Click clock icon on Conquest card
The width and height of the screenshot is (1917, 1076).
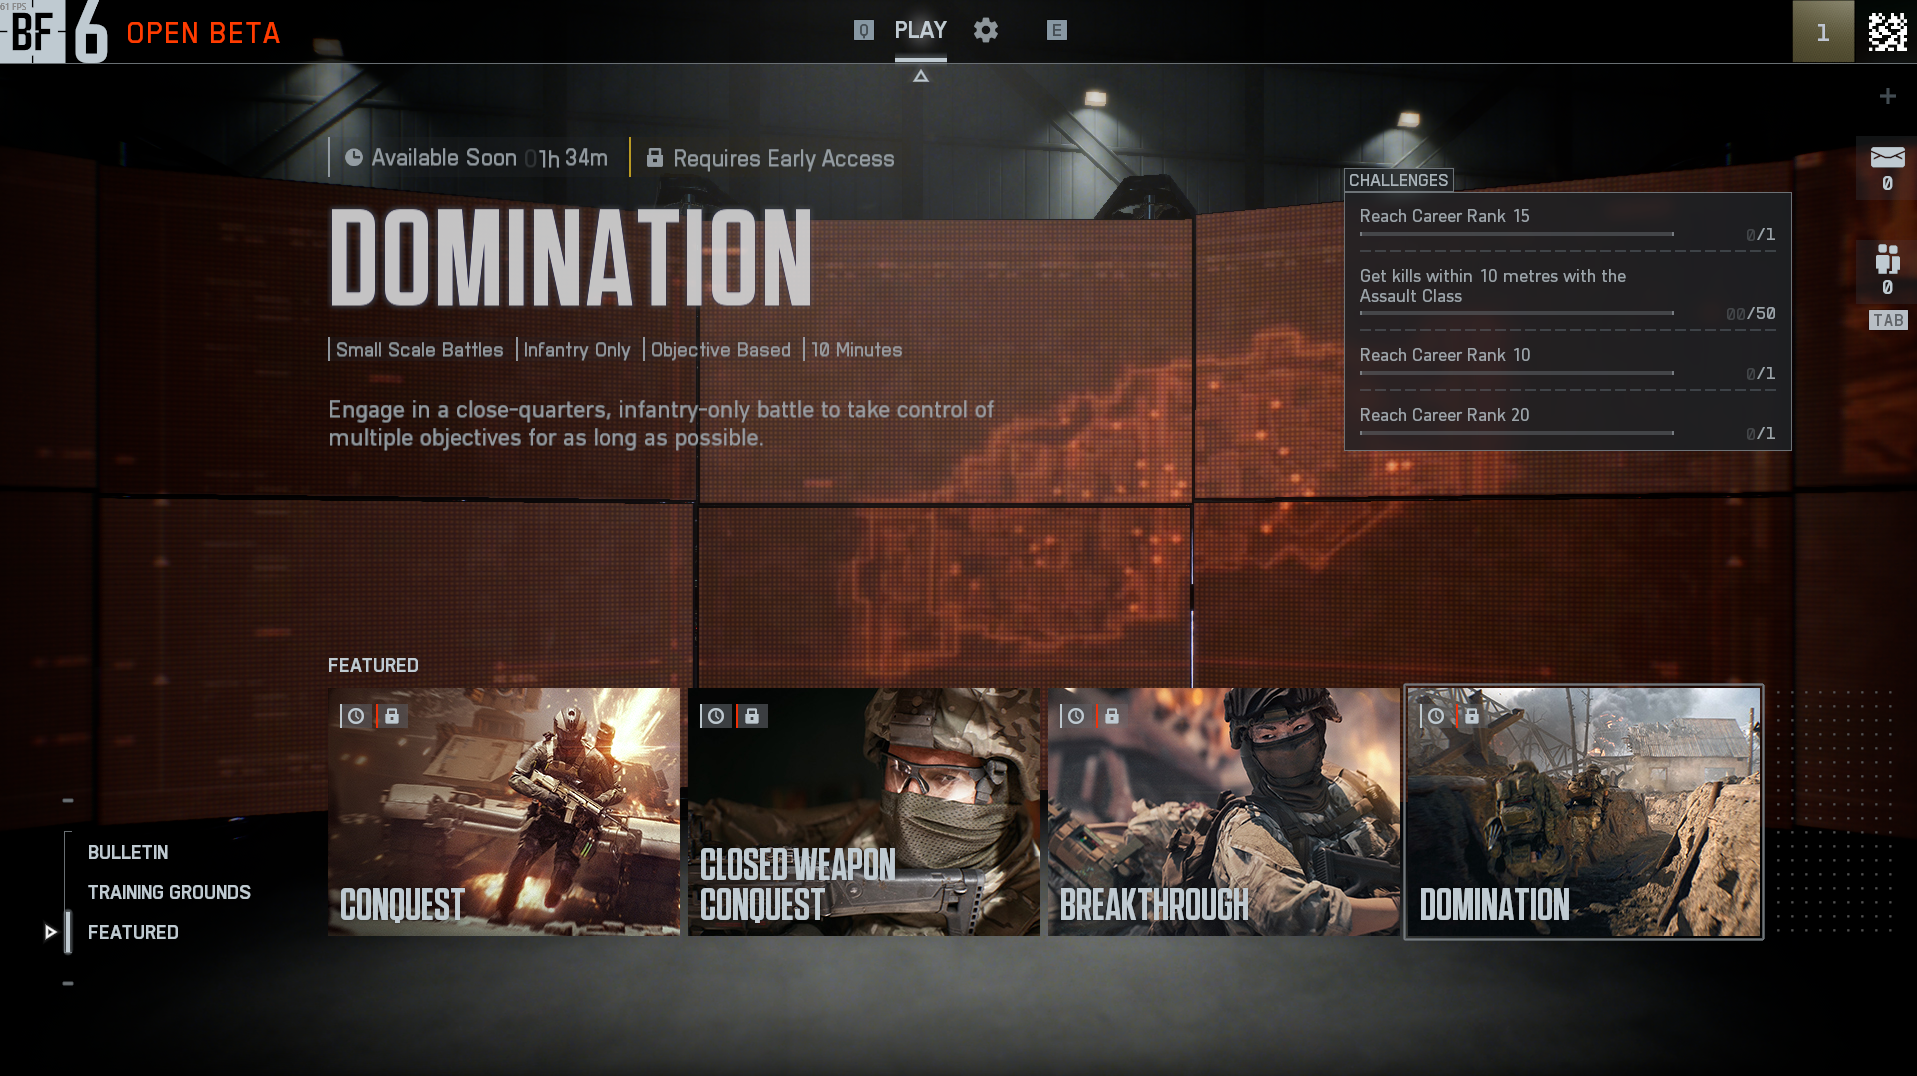click(356, 716)
